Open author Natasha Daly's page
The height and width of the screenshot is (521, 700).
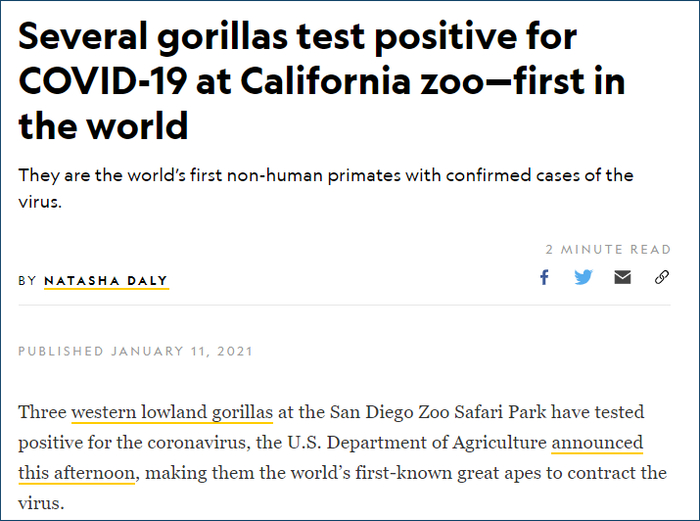(x=106, y=281)
